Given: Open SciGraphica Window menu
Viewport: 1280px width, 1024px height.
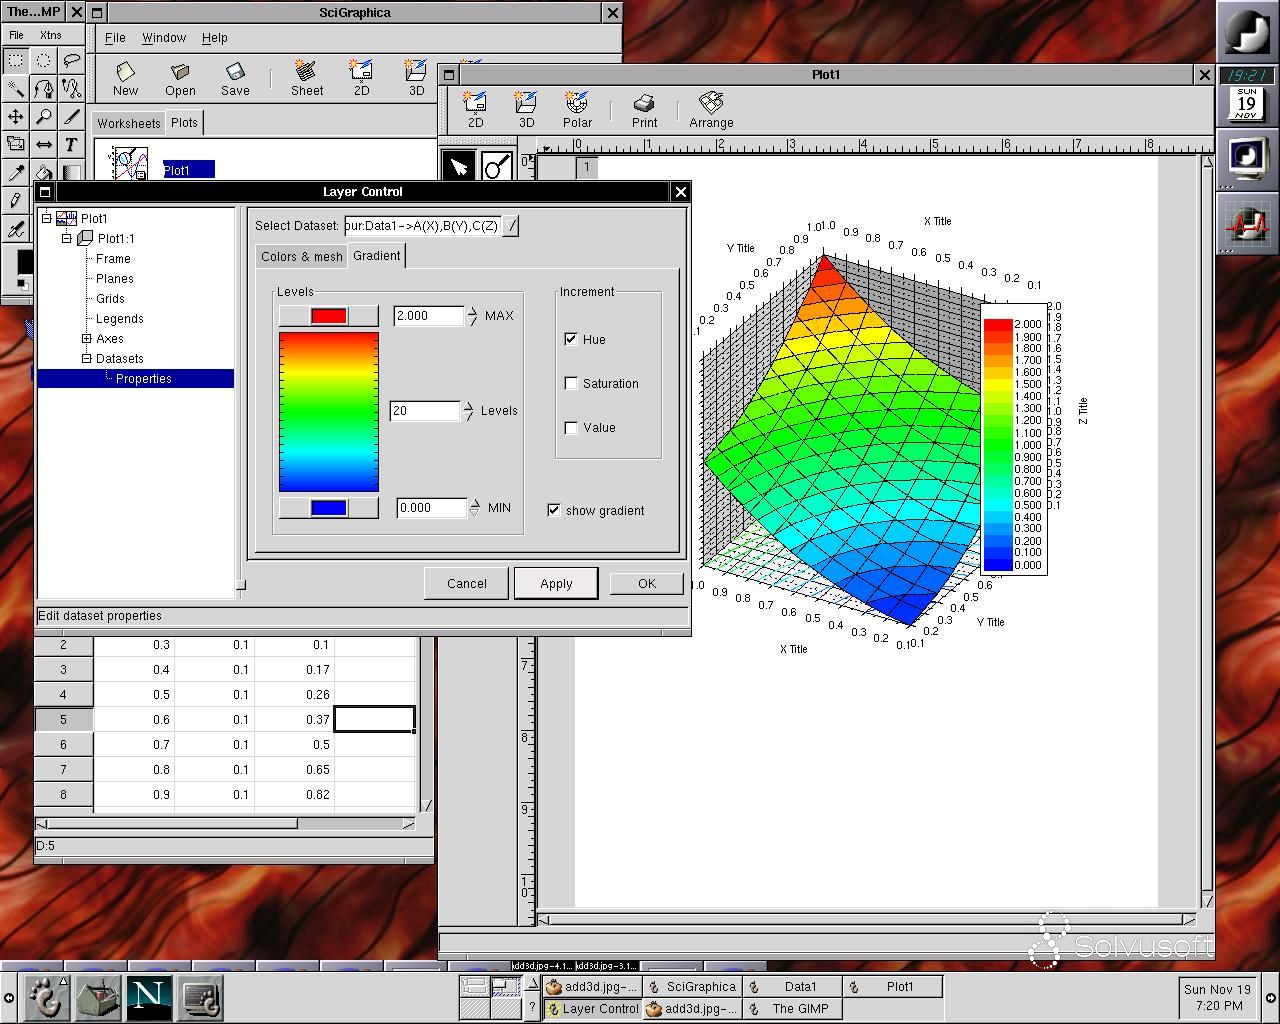Looking at the screenshot, I should pyautogui.click(x=164, y=37).
